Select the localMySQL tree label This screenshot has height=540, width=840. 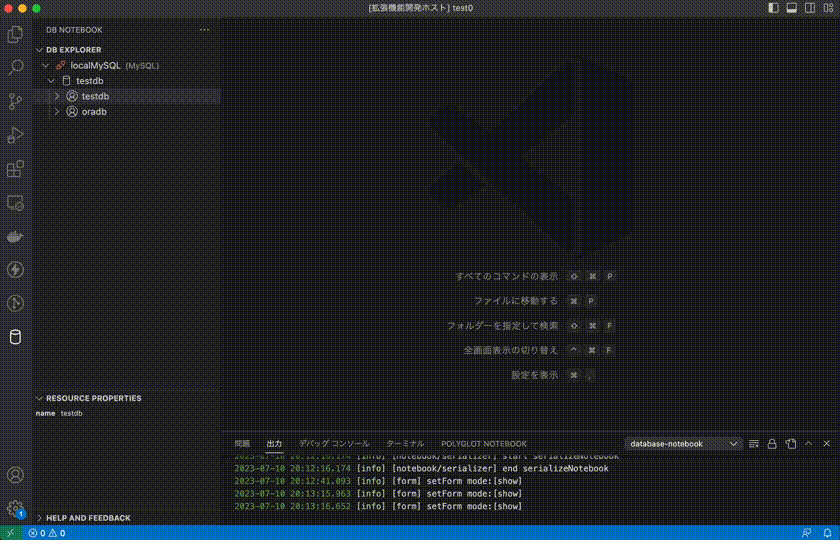(x=95, y=65)
